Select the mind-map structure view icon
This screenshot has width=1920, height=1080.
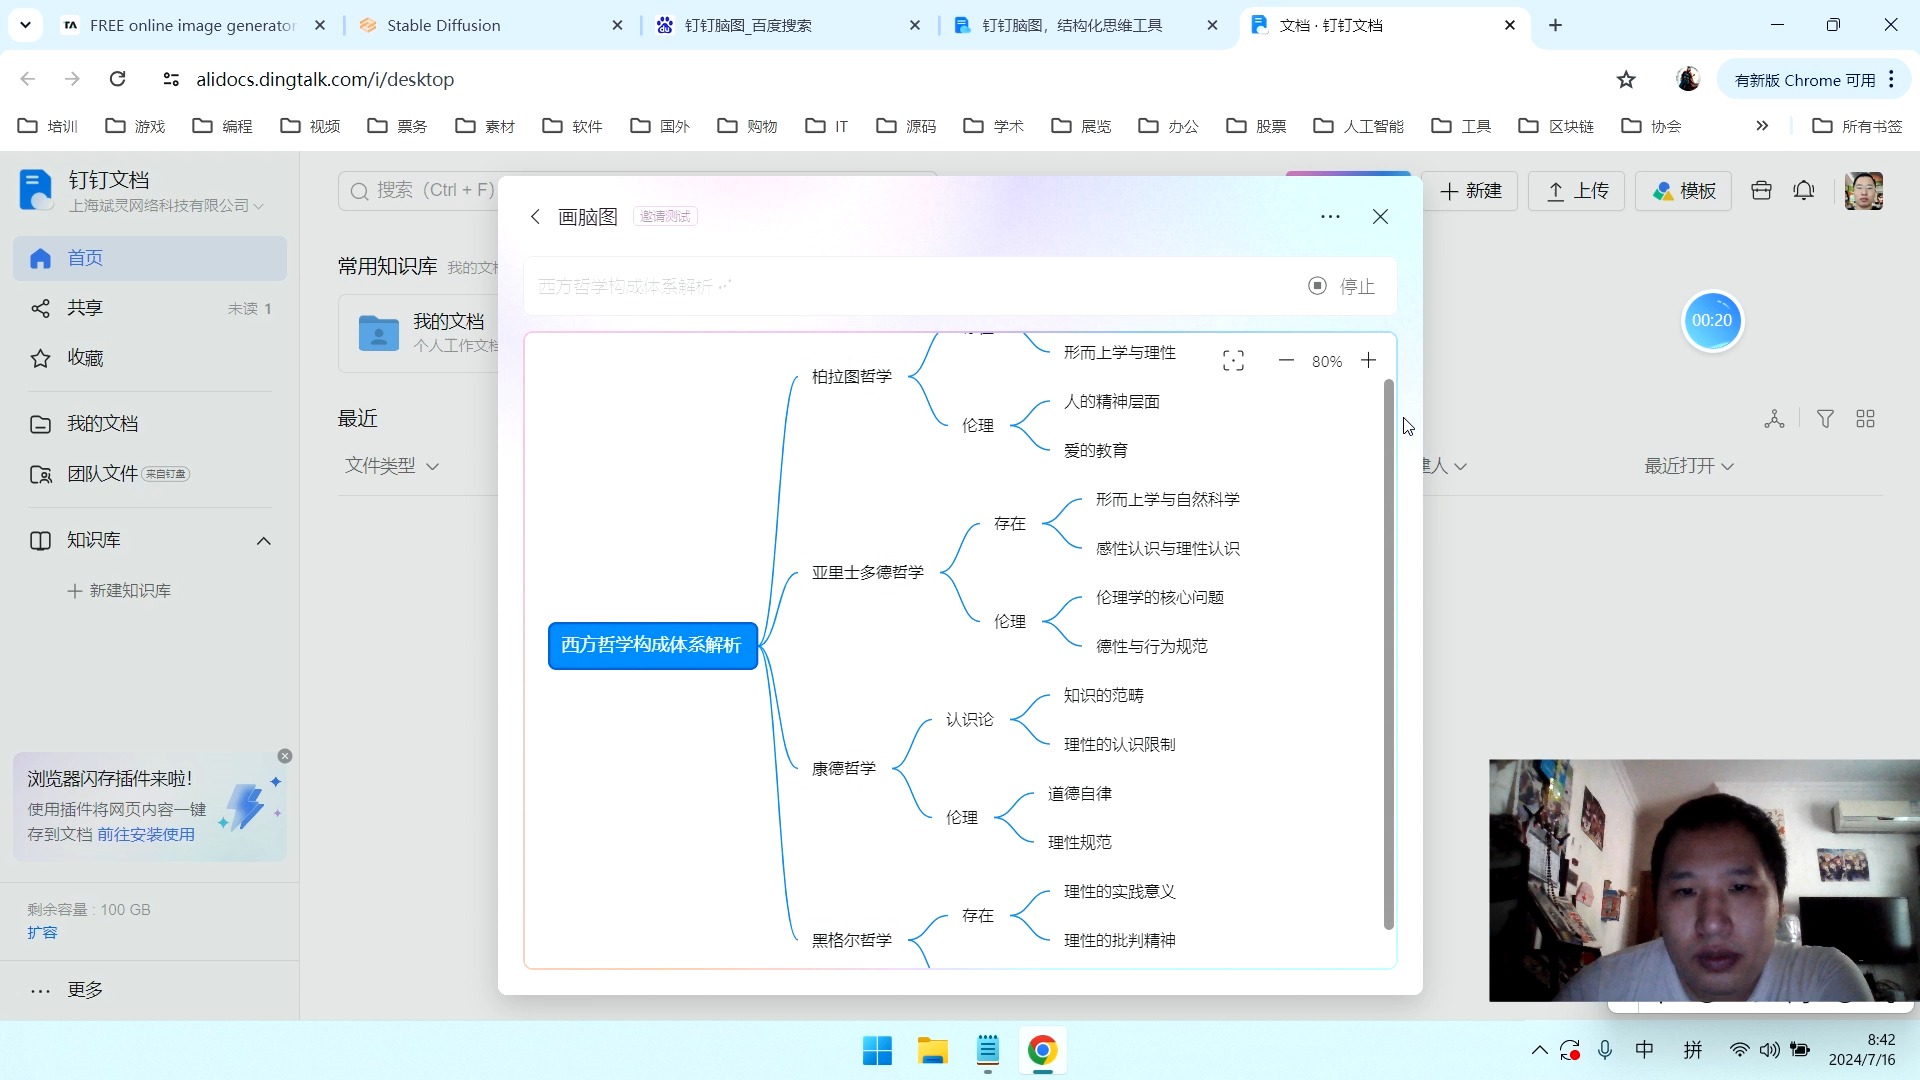[1774, 418]
